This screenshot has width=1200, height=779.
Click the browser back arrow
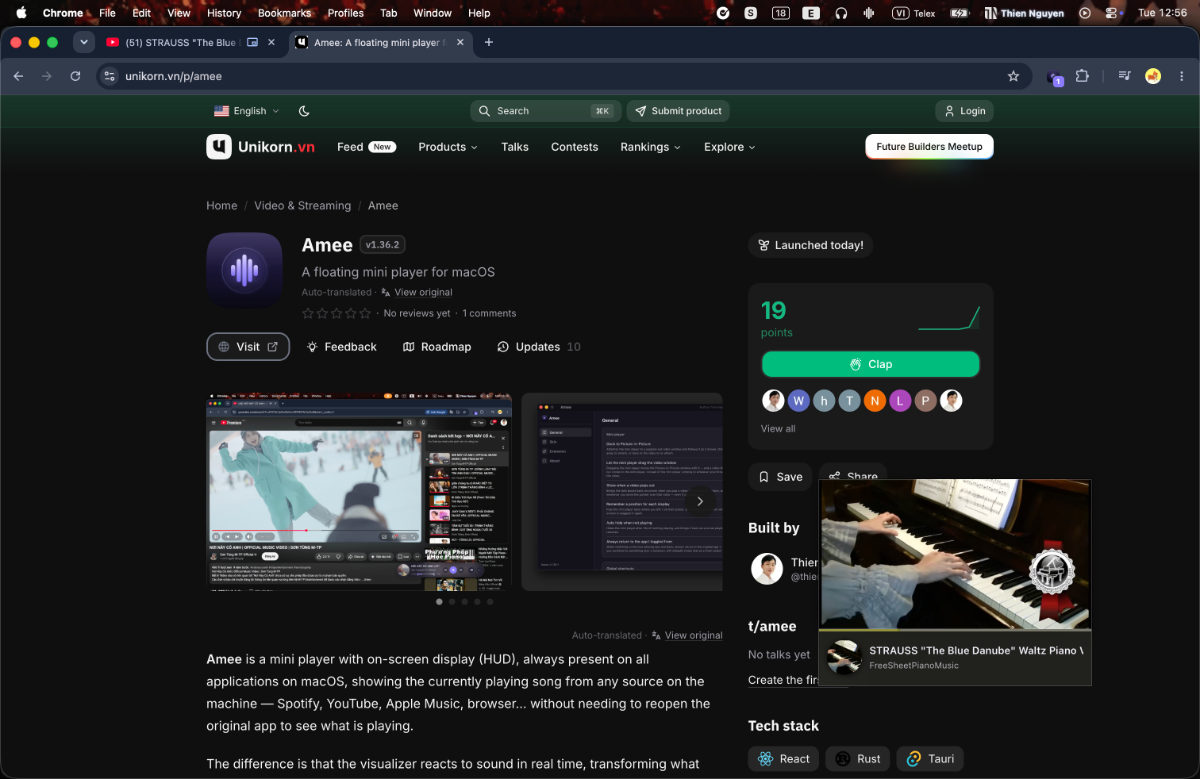pyautogui.click(x=18, y=76)
